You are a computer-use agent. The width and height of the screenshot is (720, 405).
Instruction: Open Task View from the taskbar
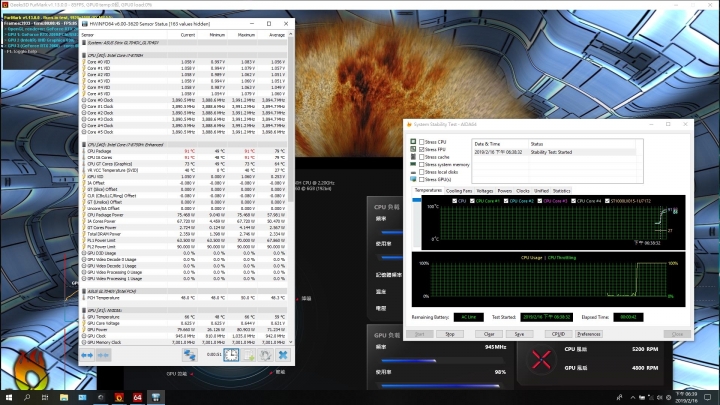(x=45, y=397)
